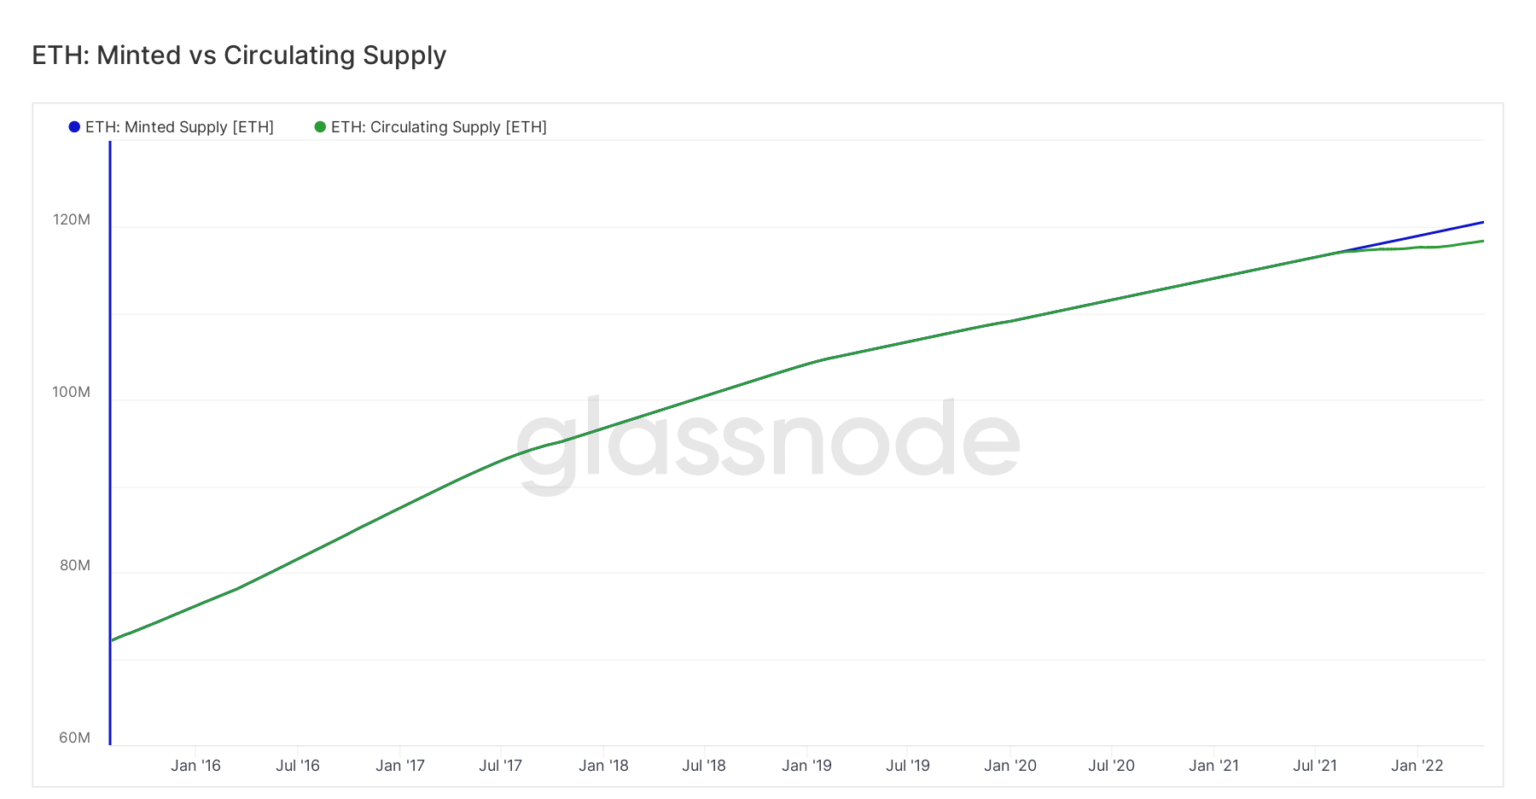Toggle the ETH: Minted Supply [ETH] series
The height and width of the screenshot is (799, 1536).
171,127
